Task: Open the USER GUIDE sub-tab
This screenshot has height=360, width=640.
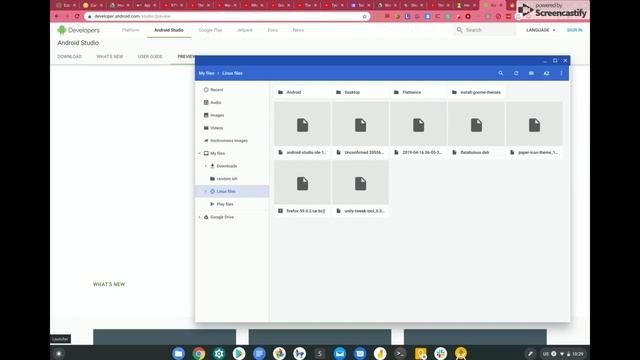Action: pos(150,56)
